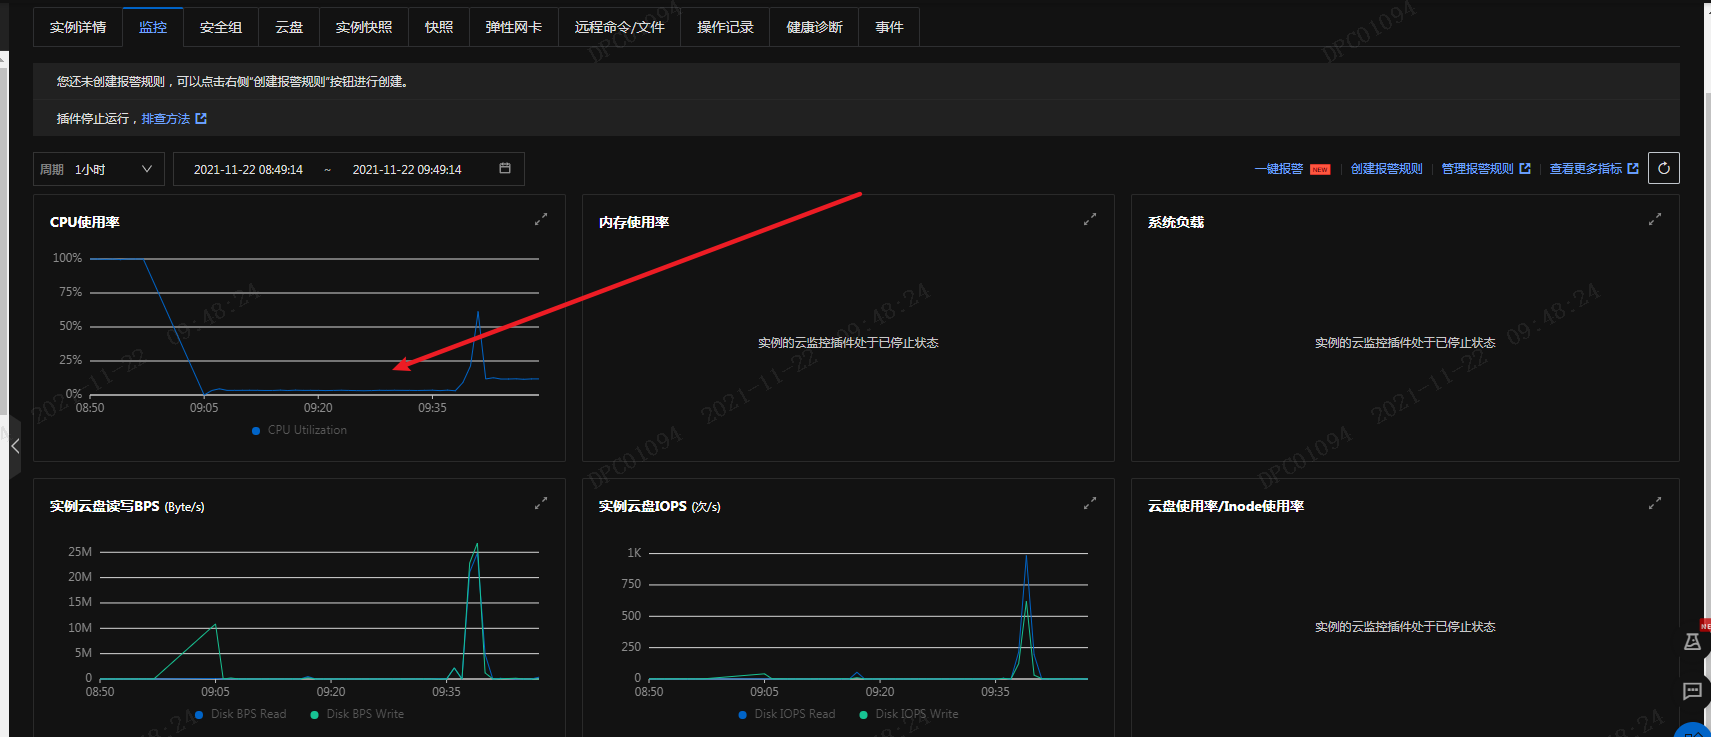Open the 管理报警规则 link
The image size is (1711, 737).
[x=1477, y=169]
